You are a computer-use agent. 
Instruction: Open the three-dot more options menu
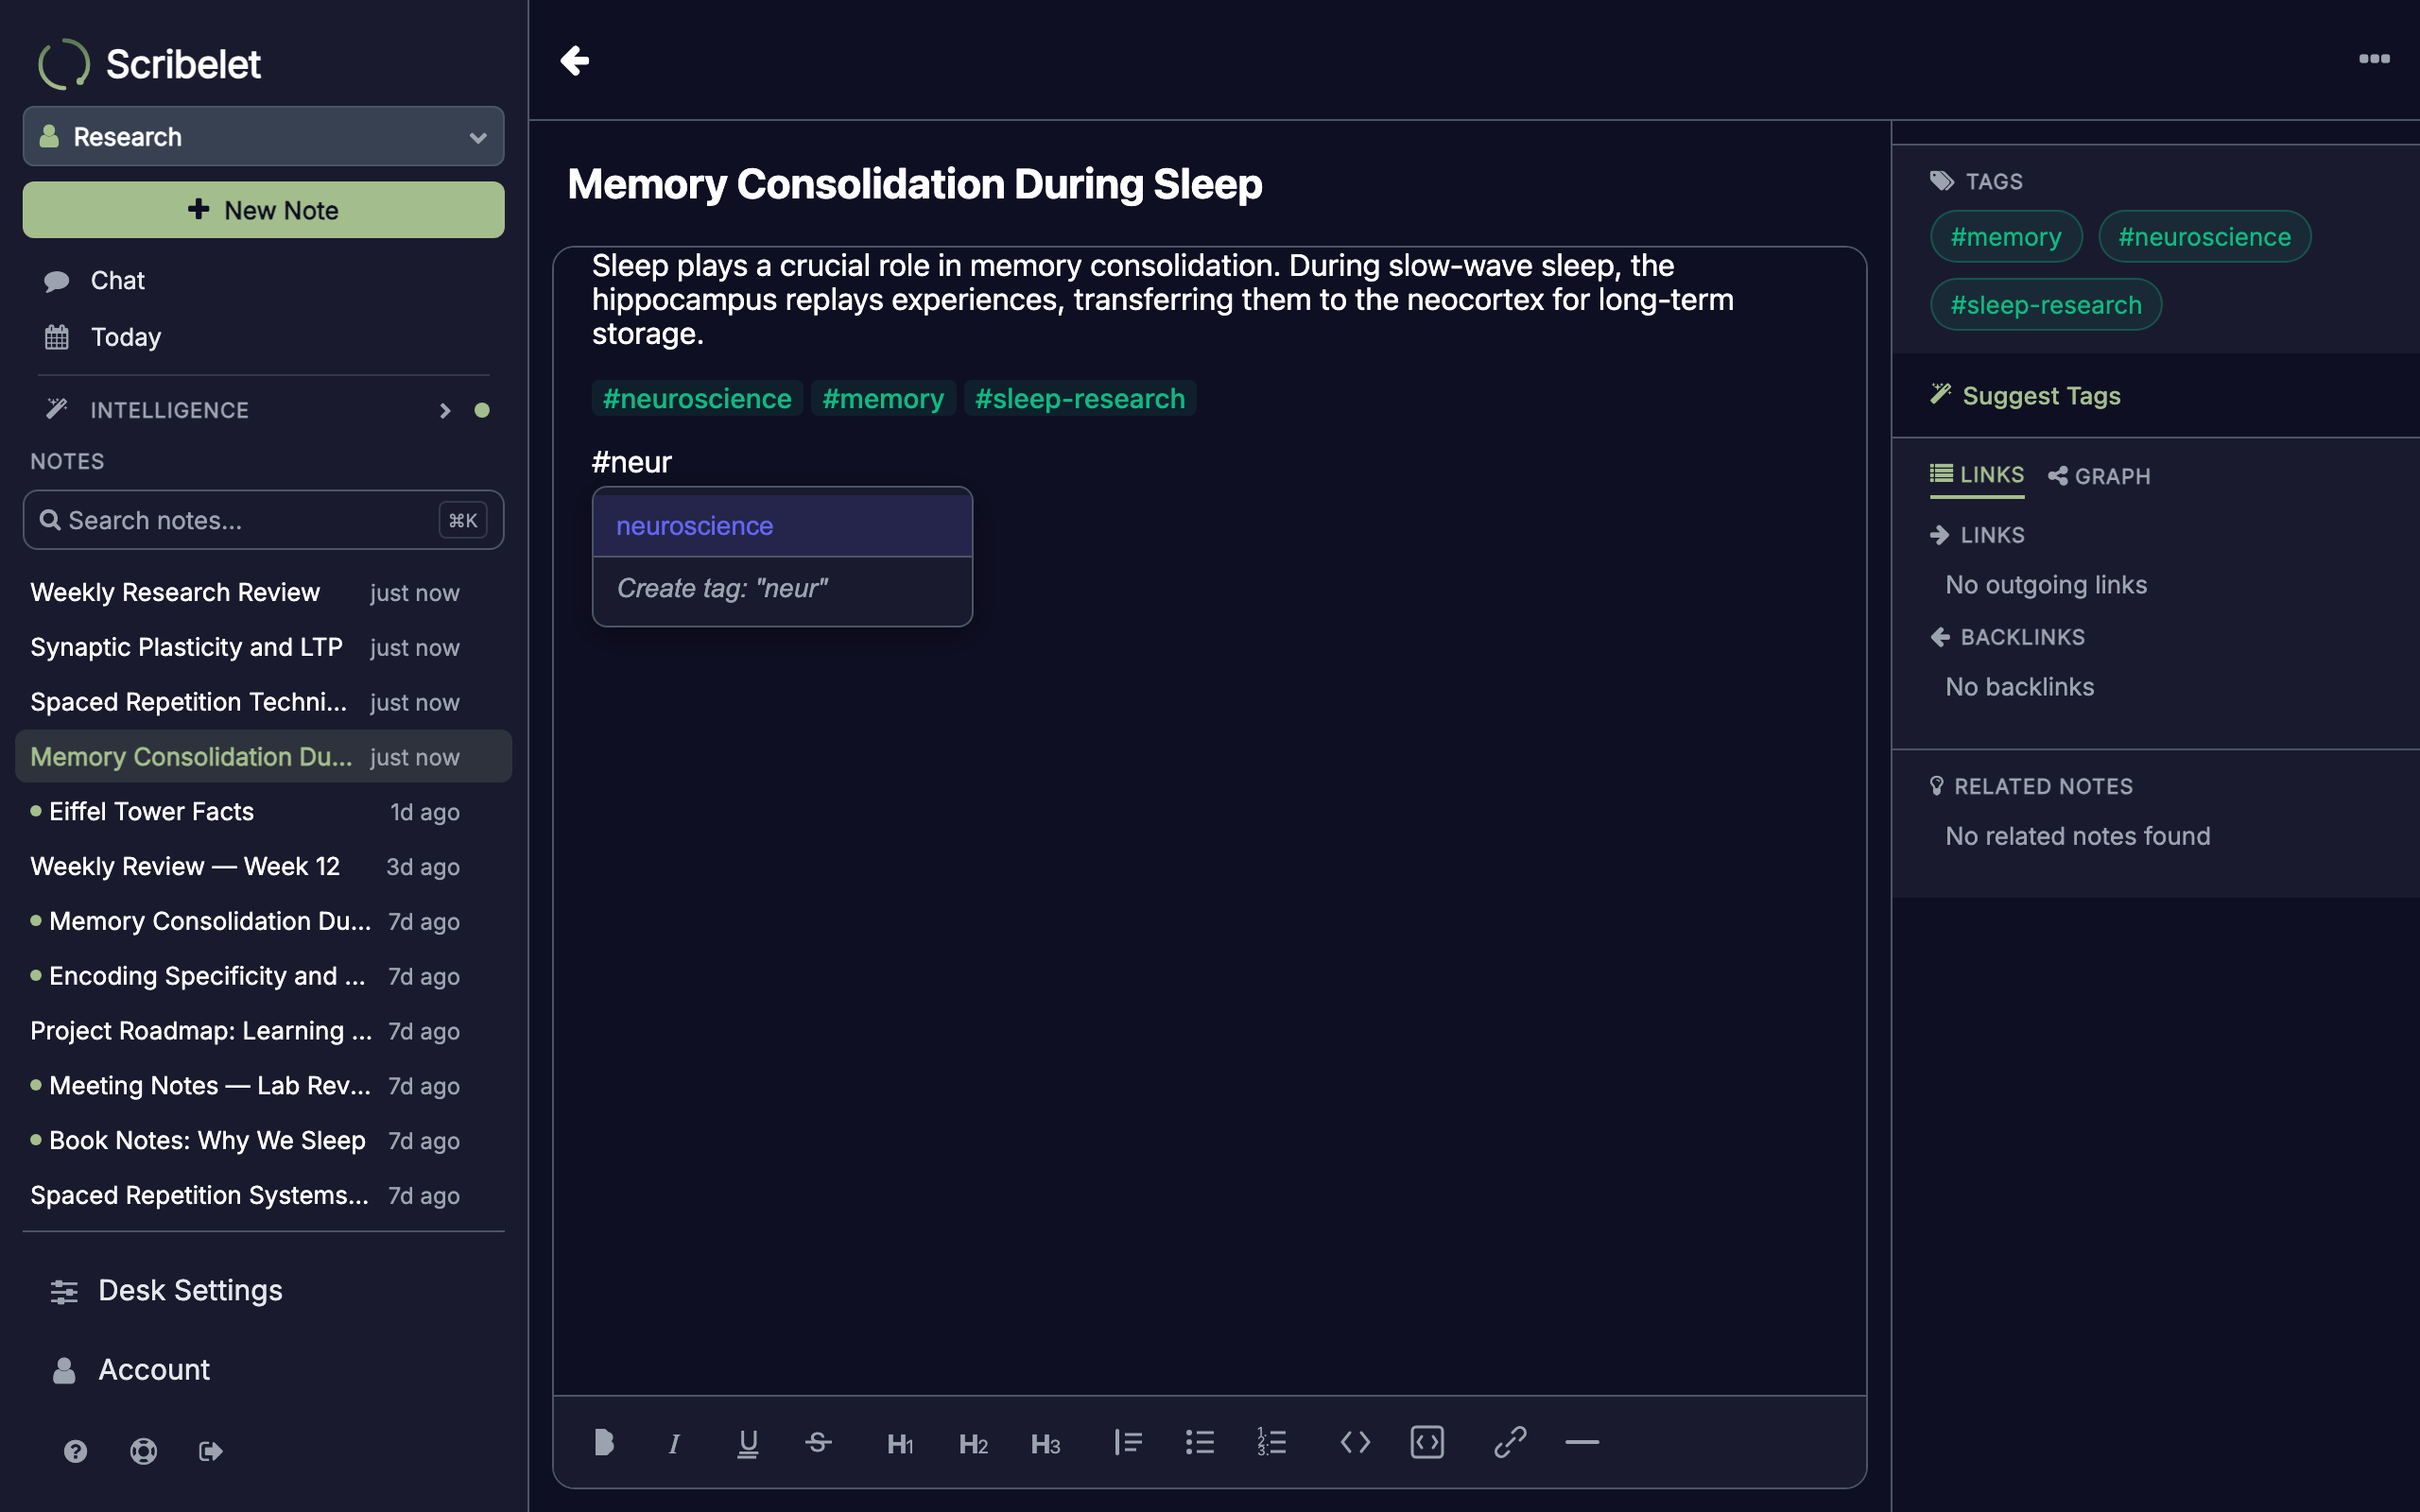click(x=2374, y=59)
